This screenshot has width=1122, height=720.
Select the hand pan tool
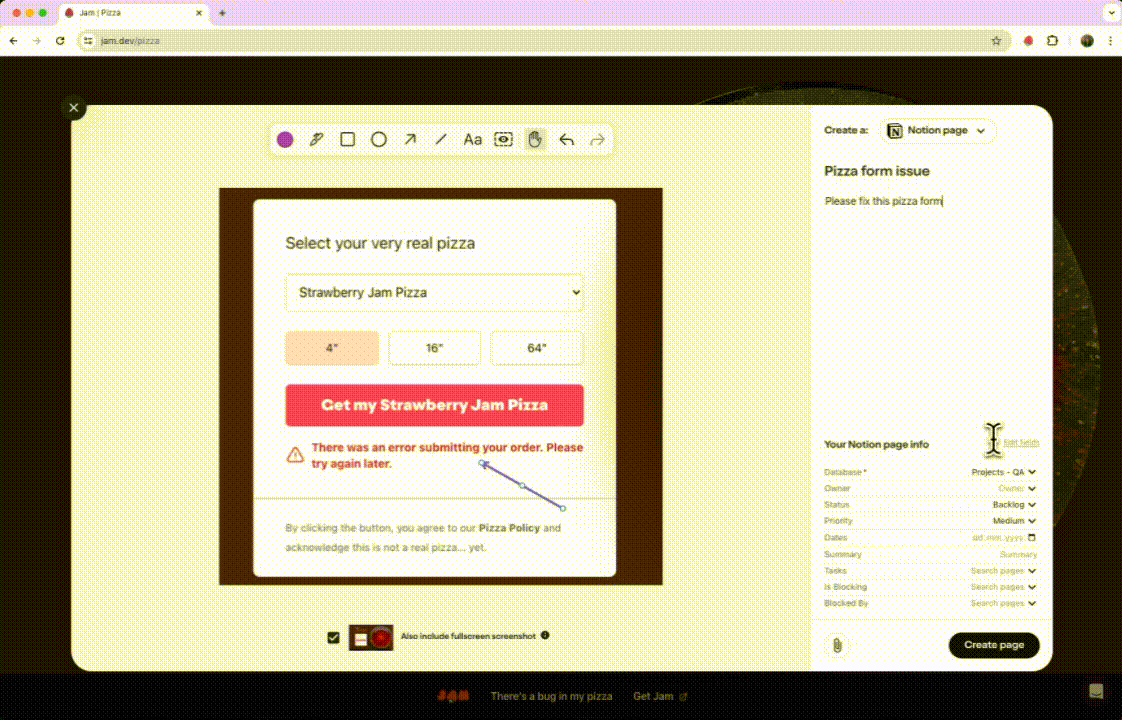(535, 140)
